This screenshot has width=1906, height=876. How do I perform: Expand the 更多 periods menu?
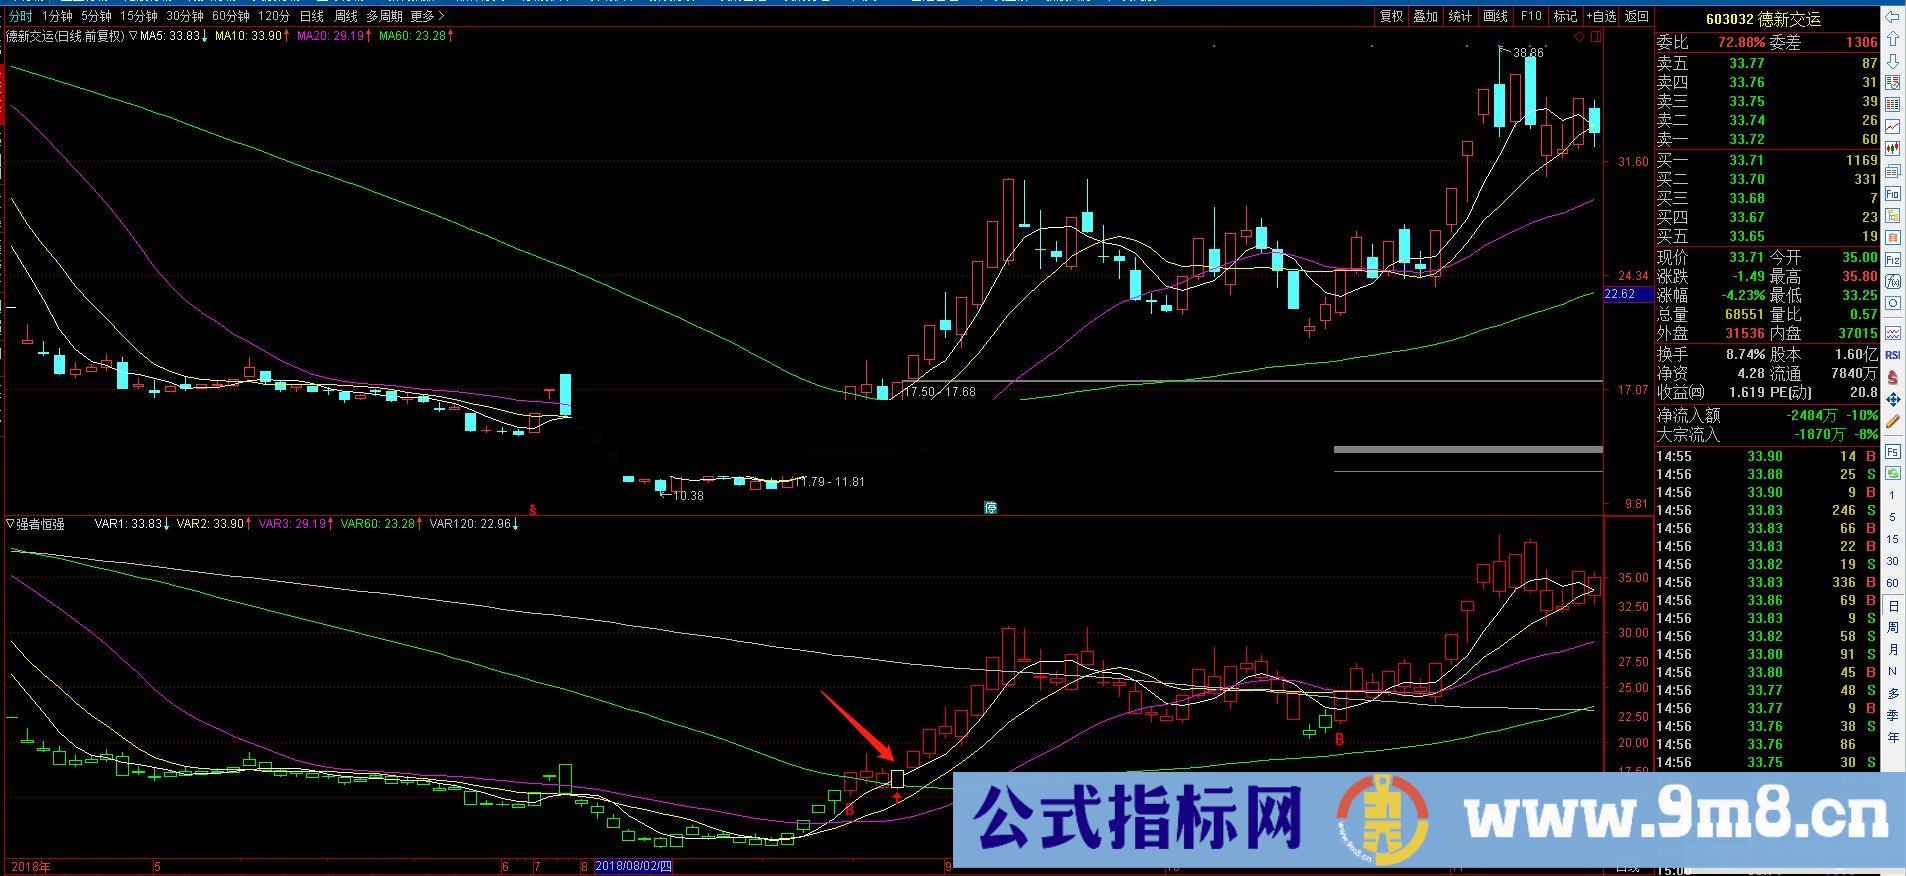427,16
